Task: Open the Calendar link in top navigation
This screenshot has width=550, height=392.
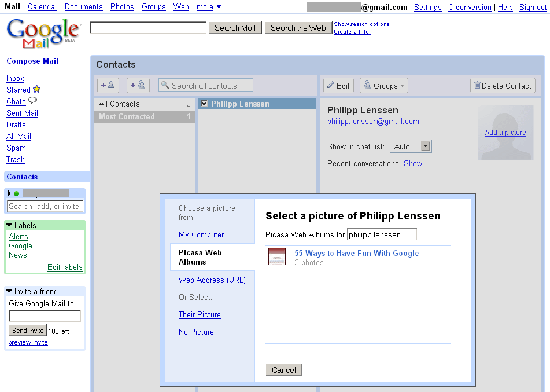Action: pyautogui.click(x=42, y=6)
